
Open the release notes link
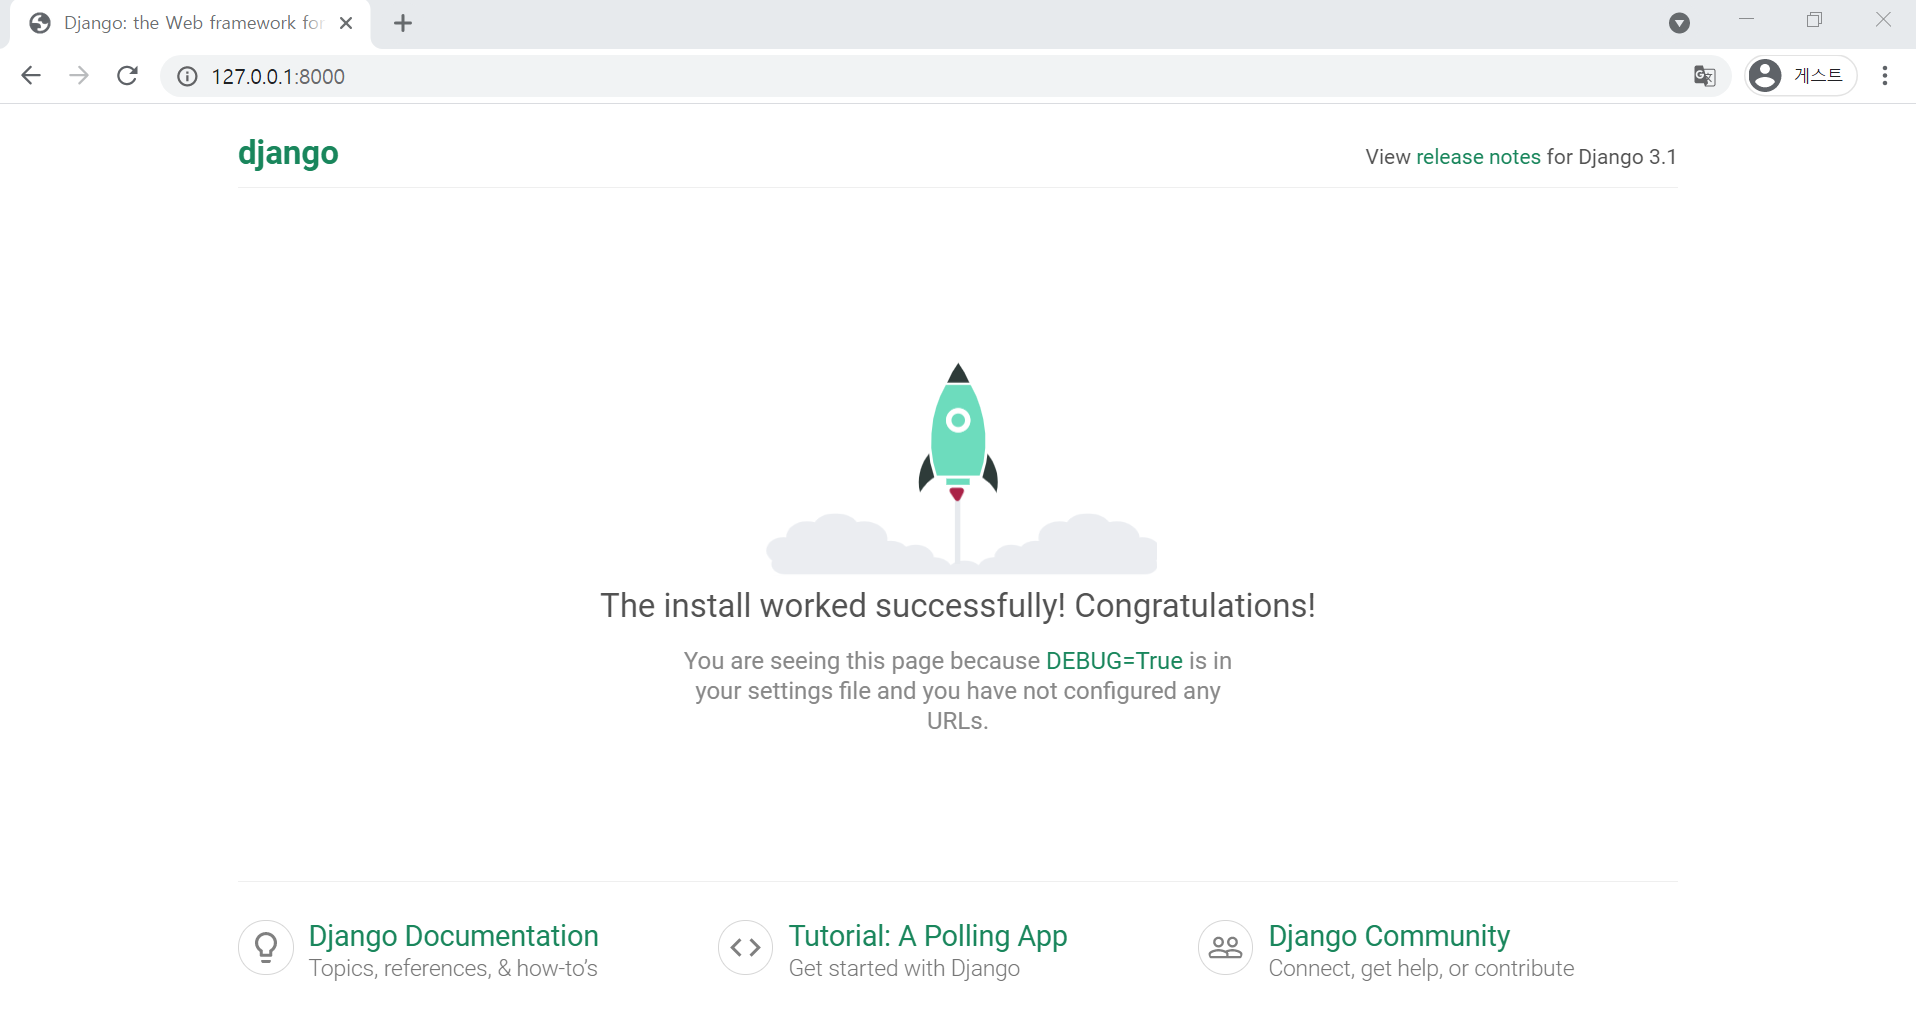coord(1478,157)
